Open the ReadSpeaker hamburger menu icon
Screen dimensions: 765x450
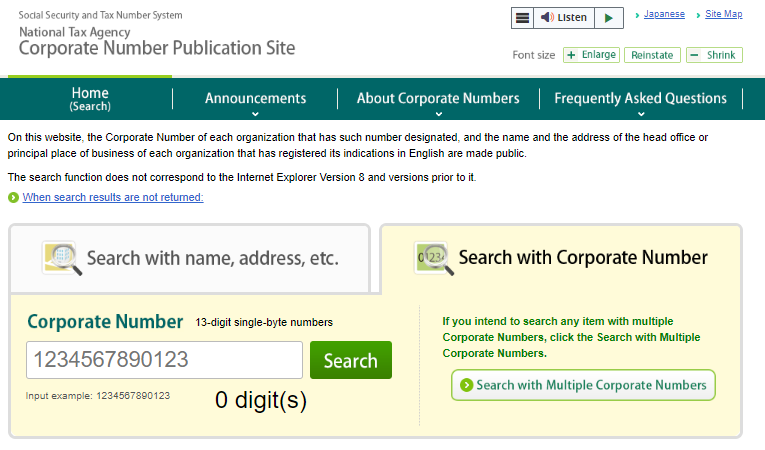pos(522,18)
